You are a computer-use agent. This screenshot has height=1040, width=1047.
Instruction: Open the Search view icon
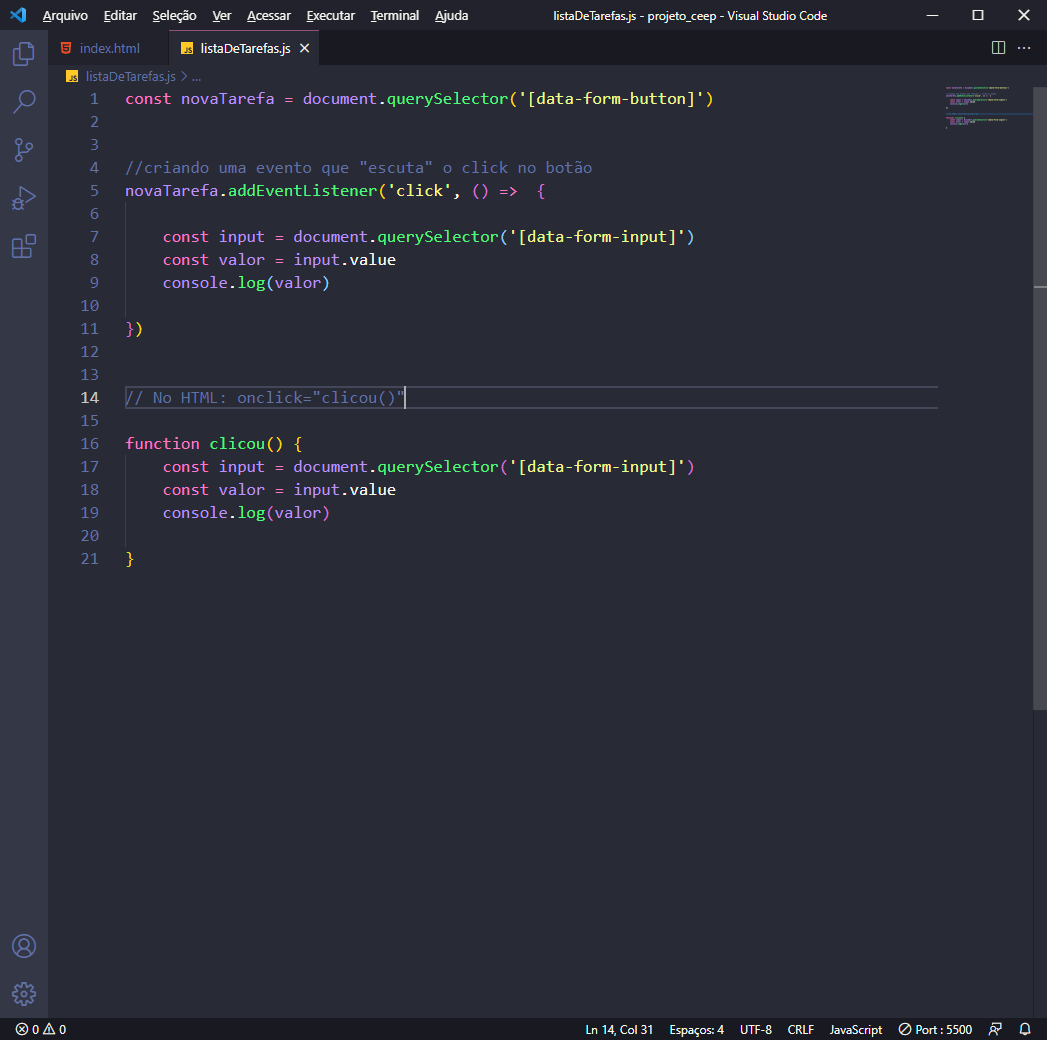[x=24, y=101]
